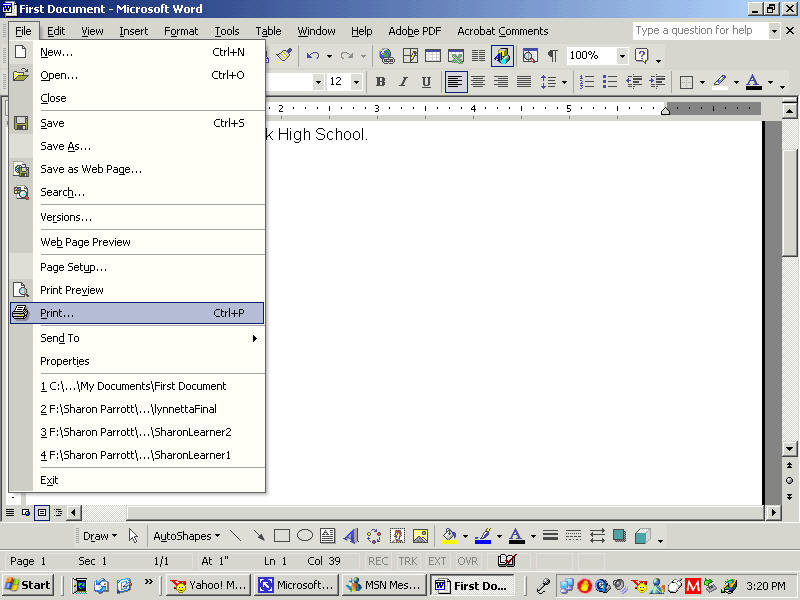Click the Microsoft Word Help icon

tap(641, 55)
